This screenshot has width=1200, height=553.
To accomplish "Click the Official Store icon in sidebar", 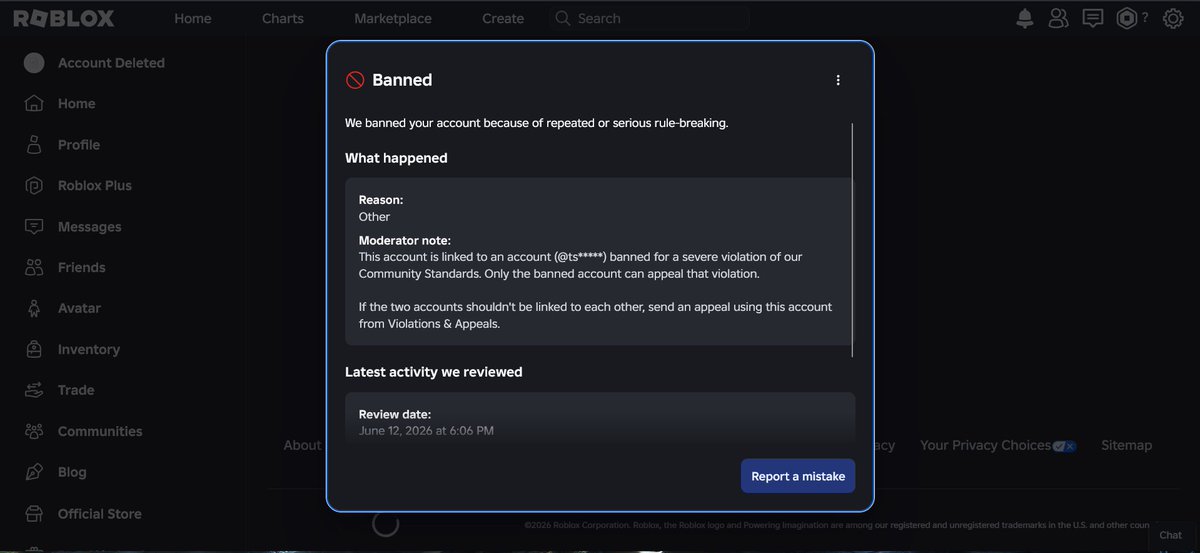I will (x=34, y=514).
